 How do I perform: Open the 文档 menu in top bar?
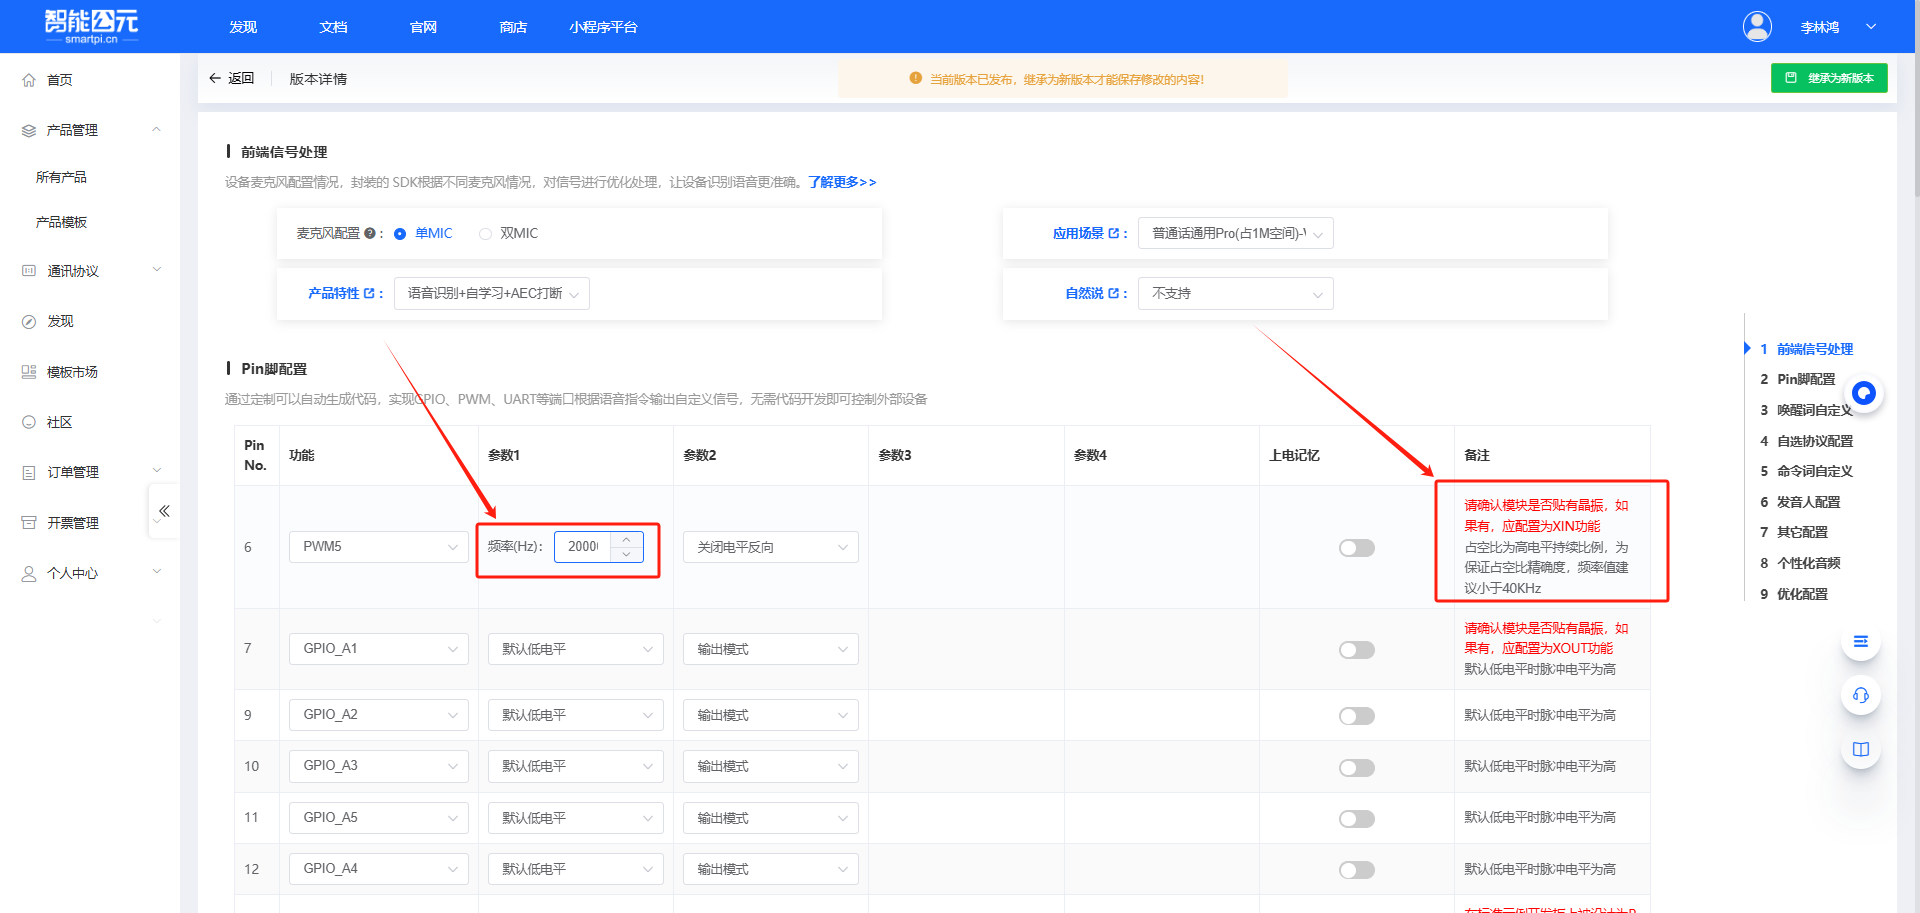coord(332,27)
